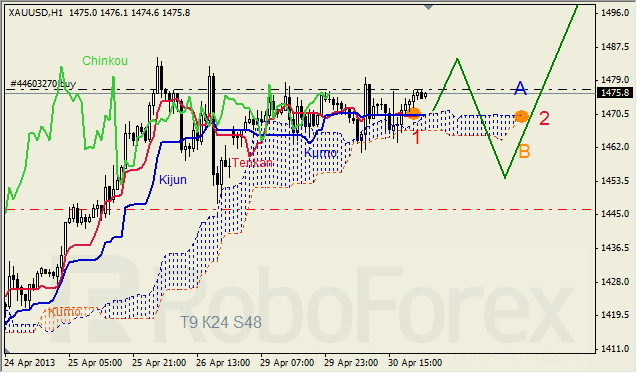Click the 1453.5 price axis label
637x373 pixels.
pos(615,180)
